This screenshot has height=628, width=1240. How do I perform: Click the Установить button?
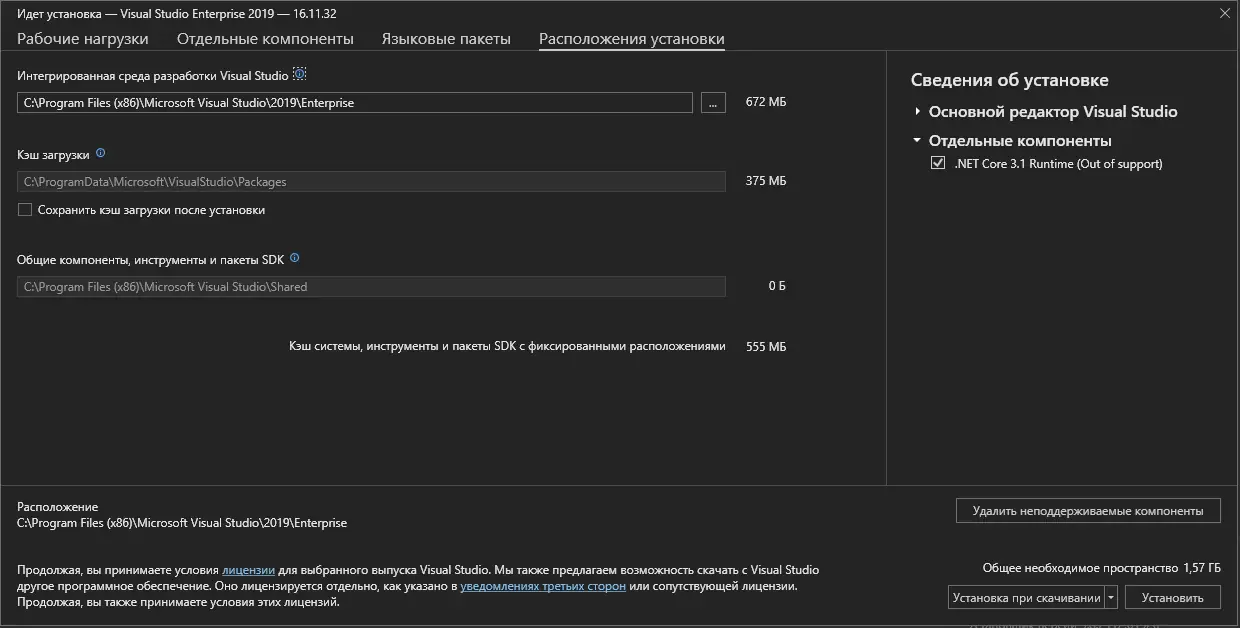tap(1173, 598)
